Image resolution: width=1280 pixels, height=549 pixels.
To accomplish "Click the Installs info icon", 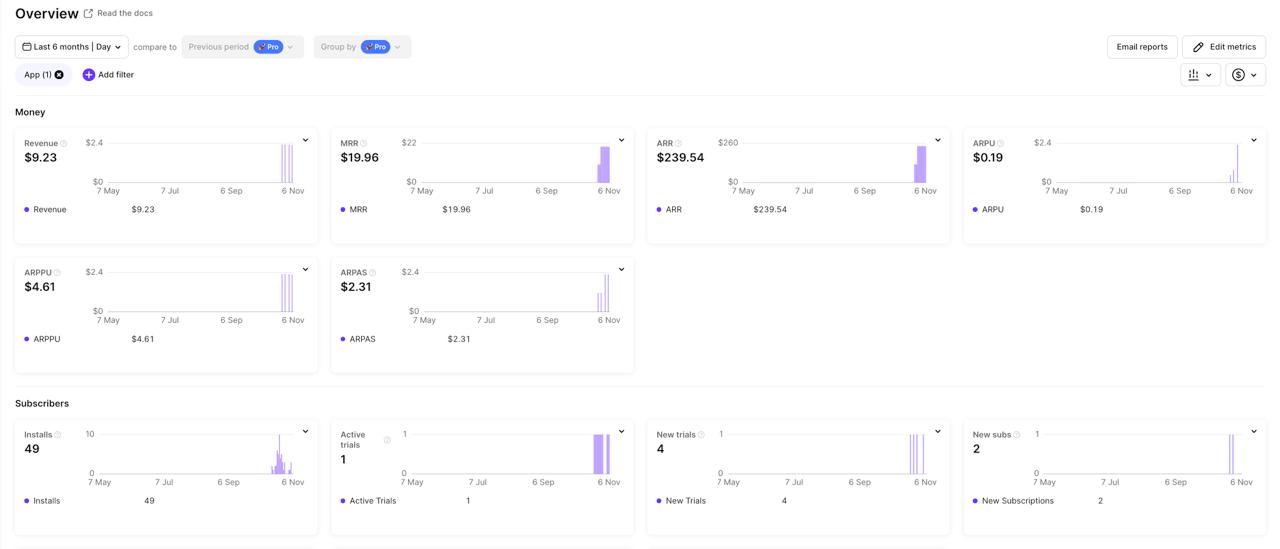I will tap(58, 435).
